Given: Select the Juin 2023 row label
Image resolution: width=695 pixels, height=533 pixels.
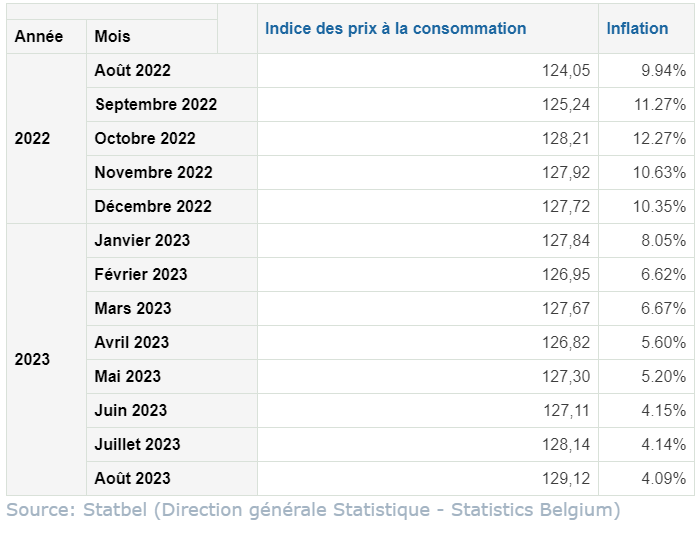Looking at the screenshot, I should (131, 410).
